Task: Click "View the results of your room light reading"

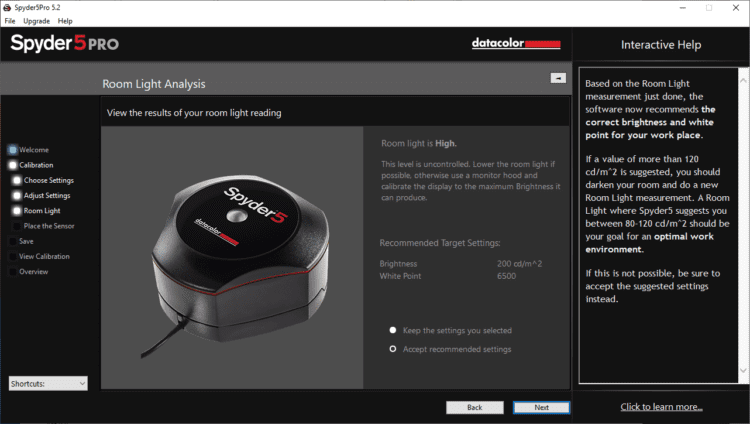Action: 194,113
